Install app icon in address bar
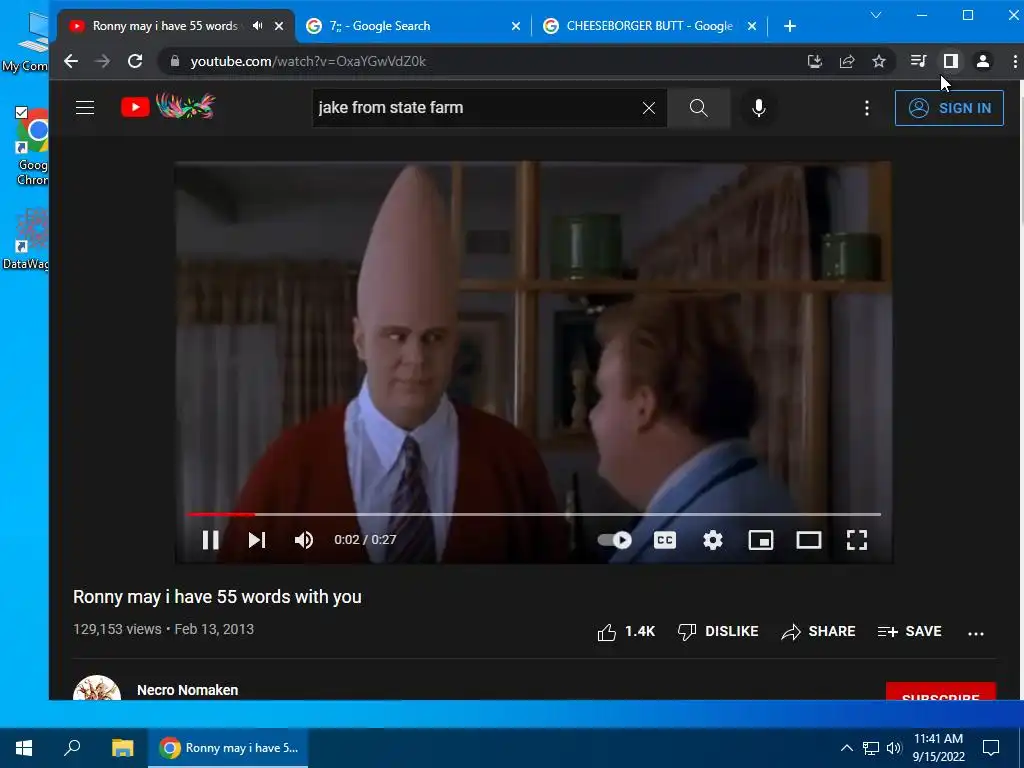 [x=814, y=61]
